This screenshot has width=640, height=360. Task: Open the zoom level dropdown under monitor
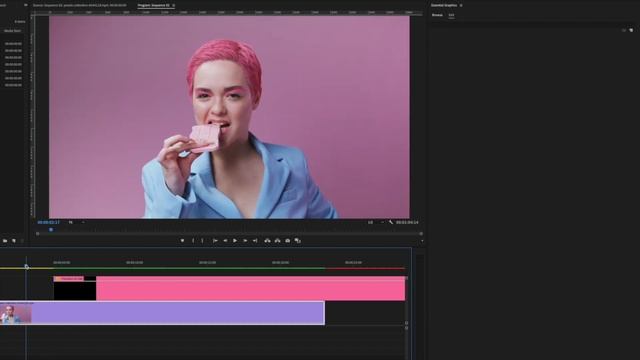click(x=76, y=222)
